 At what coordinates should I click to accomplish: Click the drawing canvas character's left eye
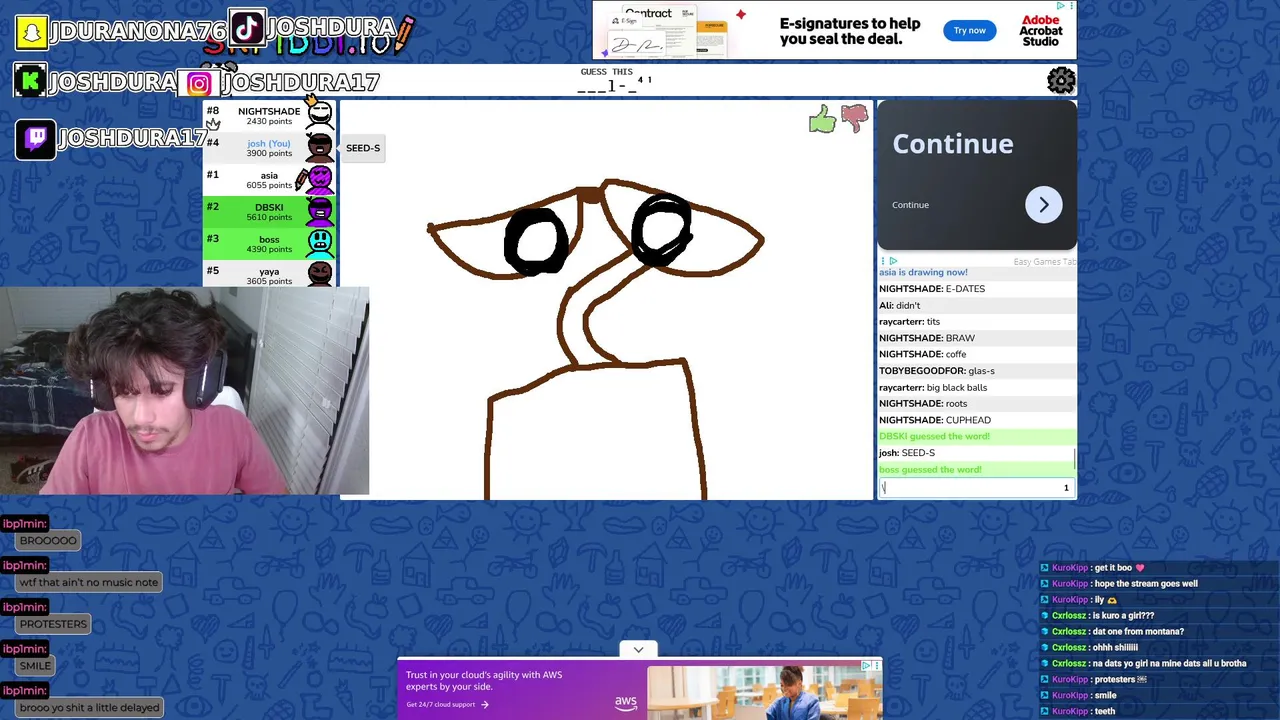tap(537, 241)
